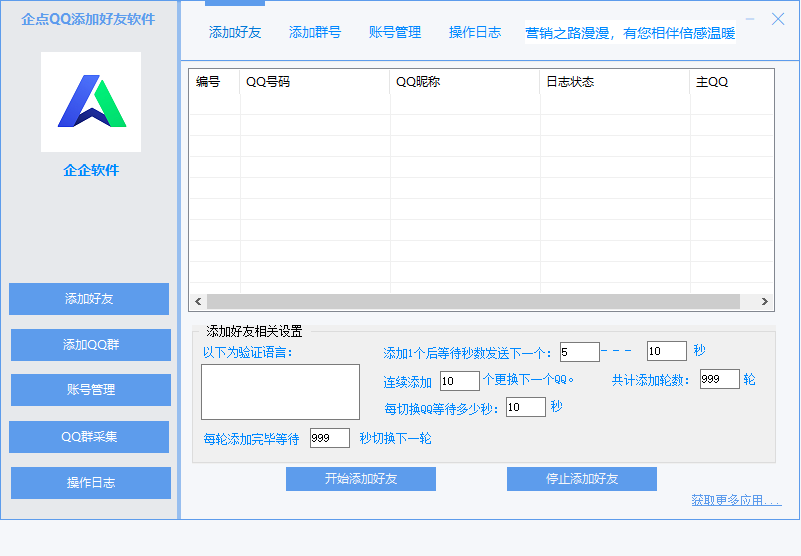The width and height of the screenshot is (801, 556).
Task: Click the 主QQ column header
Action: click(x=732, y=82)
